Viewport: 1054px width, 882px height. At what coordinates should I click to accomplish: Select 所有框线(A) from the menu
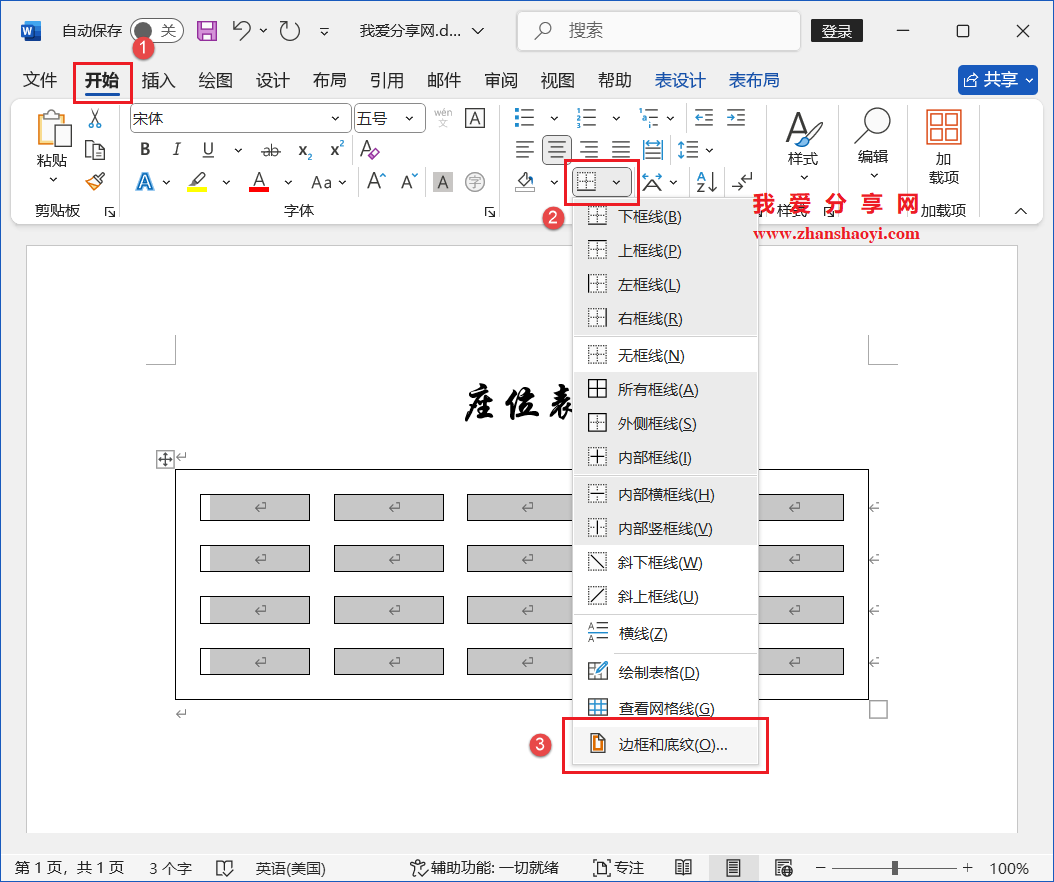click(x=665, y=390)
